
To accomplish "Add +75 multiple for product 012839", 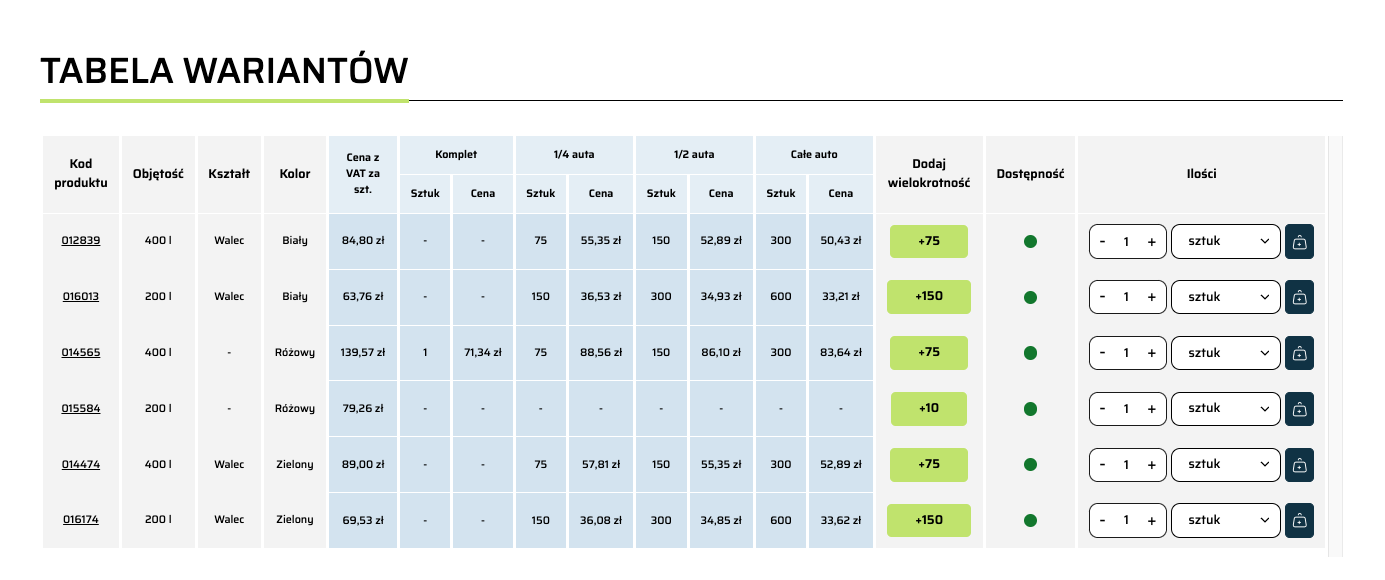I will click(929, 241).
